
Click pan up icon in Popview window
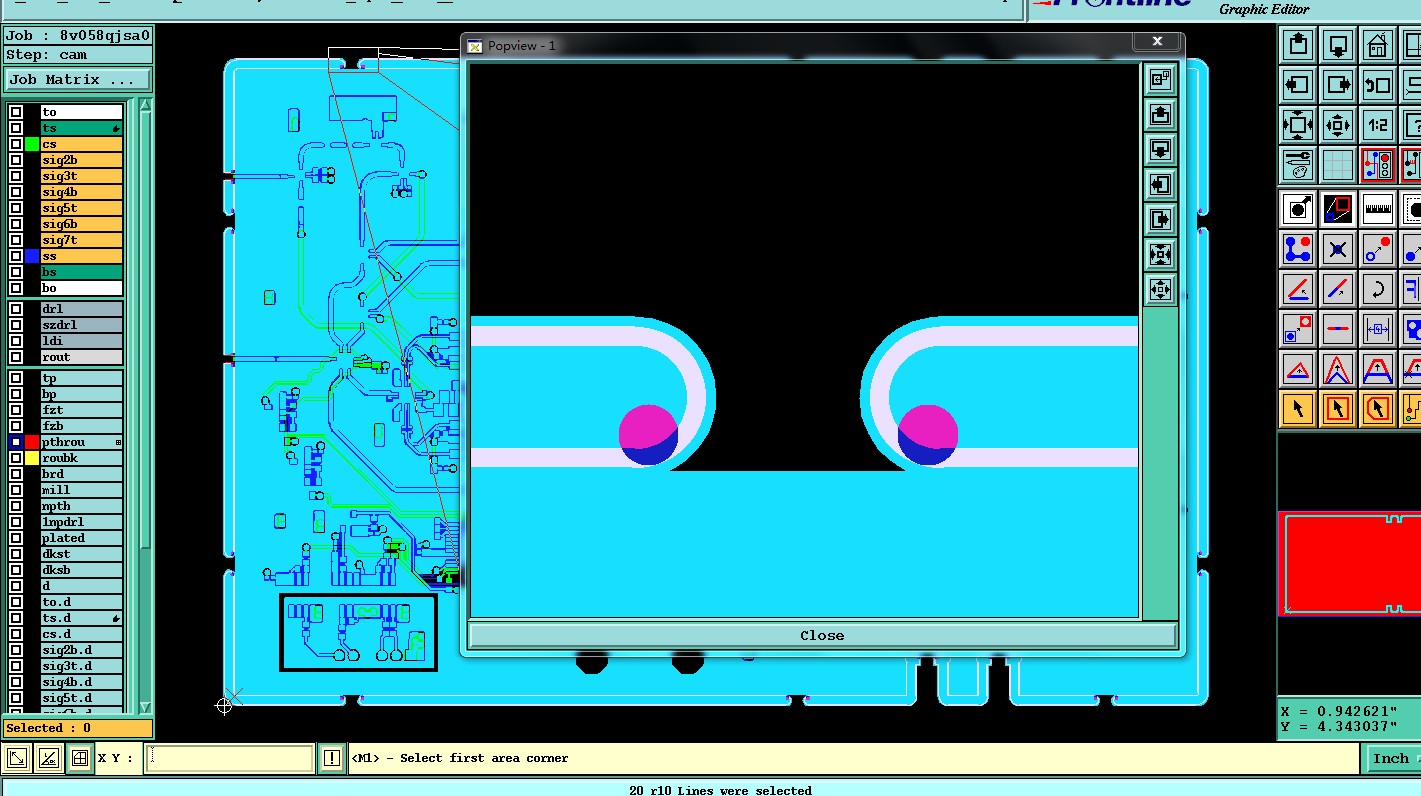pos(1160,115)
